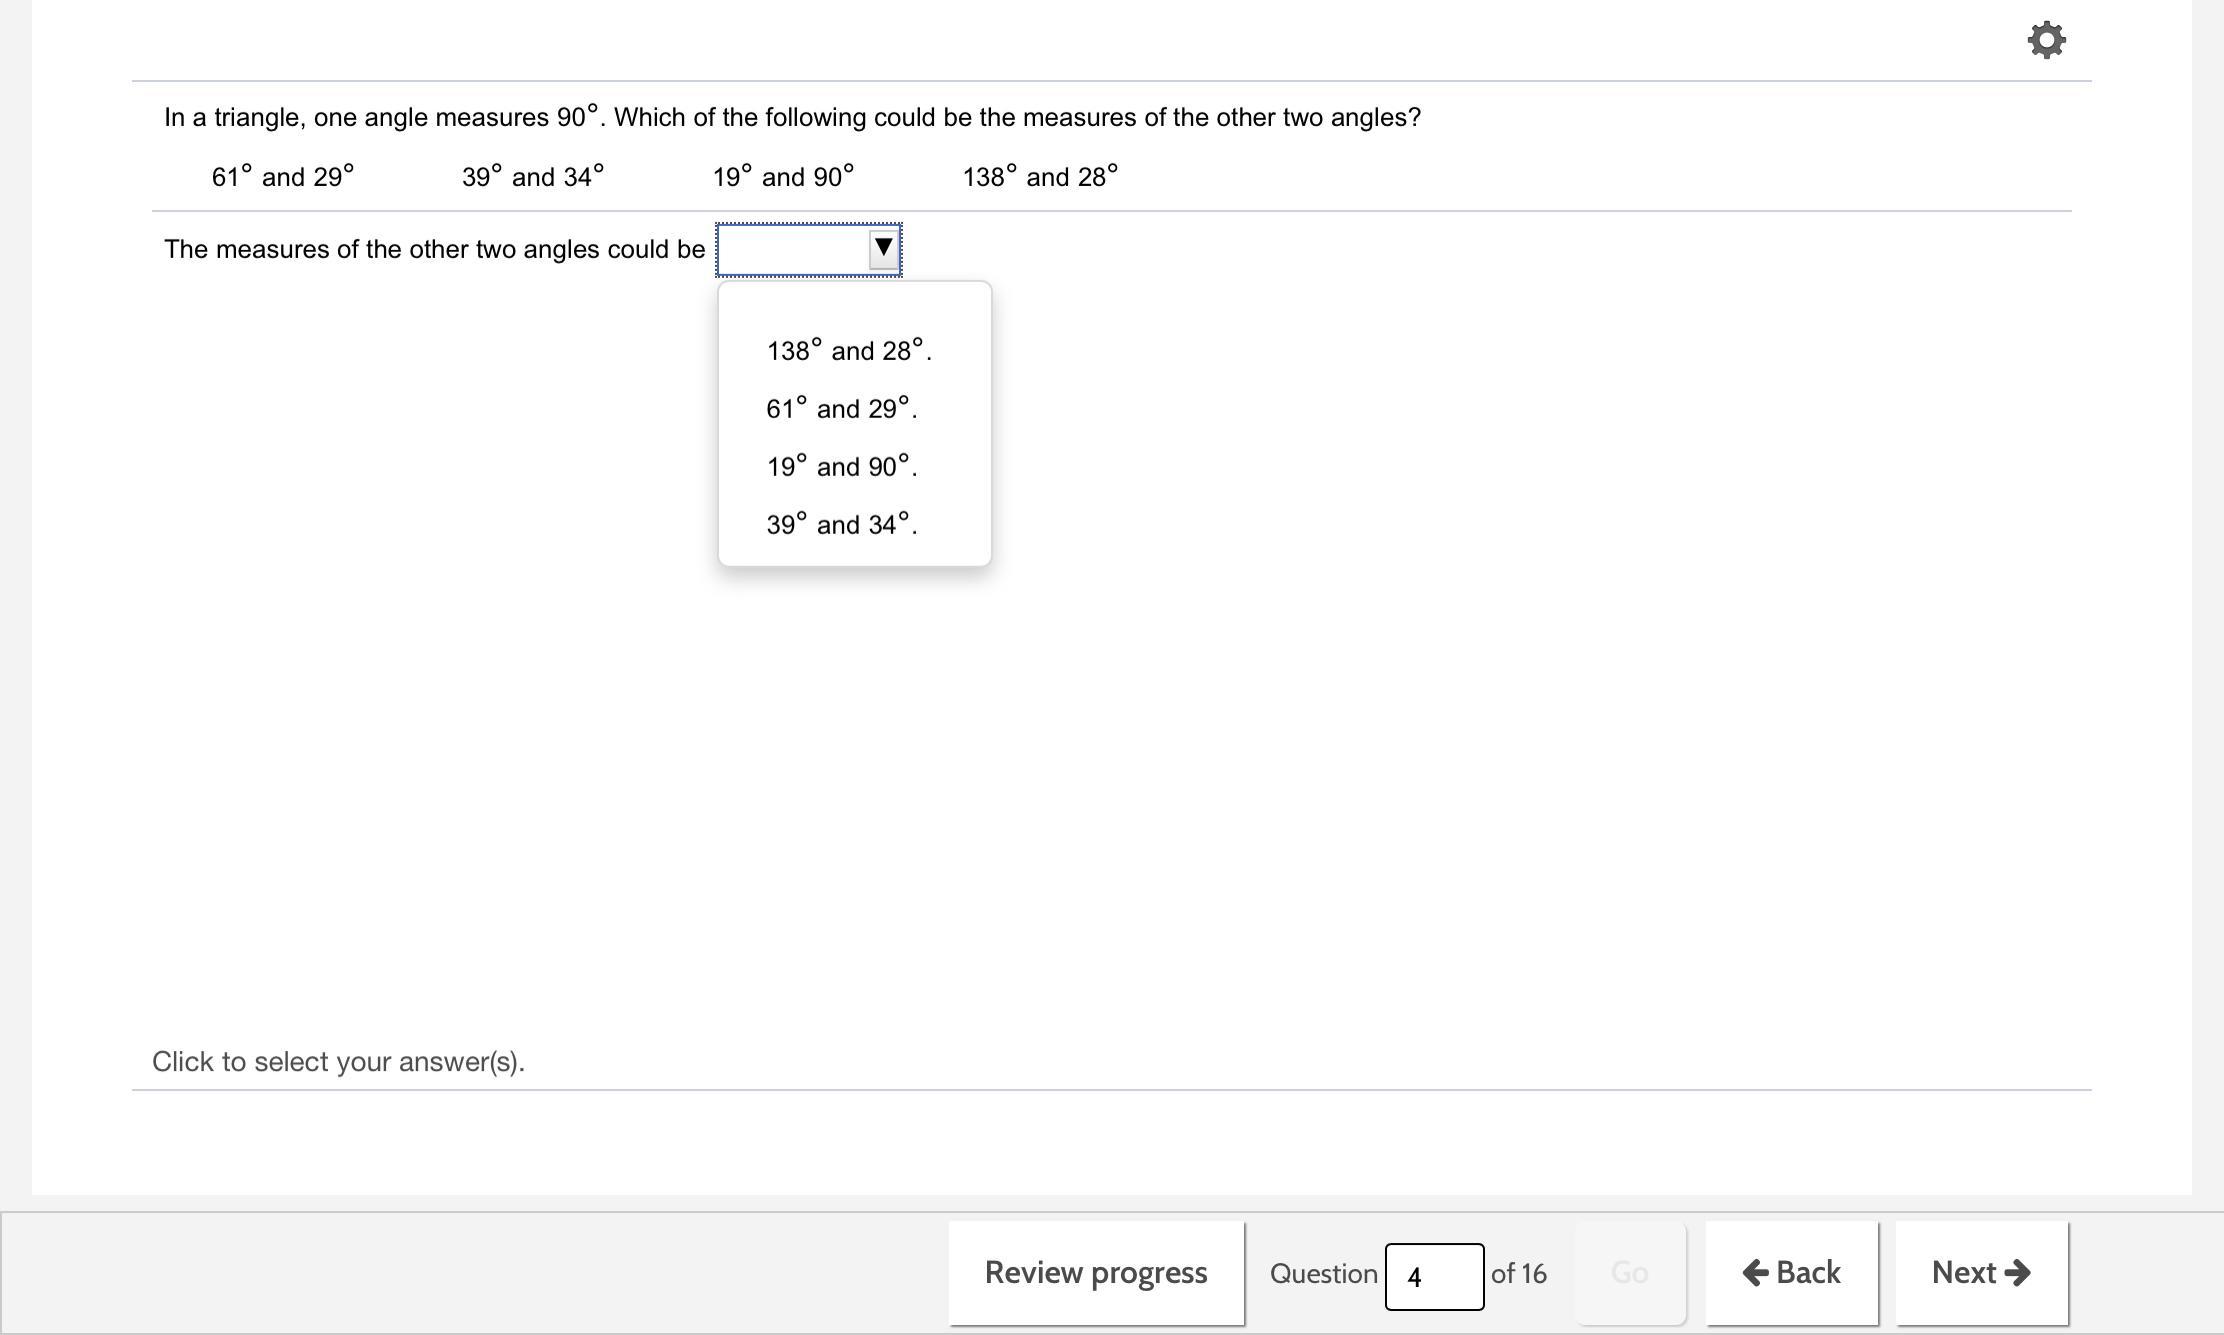Click the answer dropdown arrow

tap(883, 248)
